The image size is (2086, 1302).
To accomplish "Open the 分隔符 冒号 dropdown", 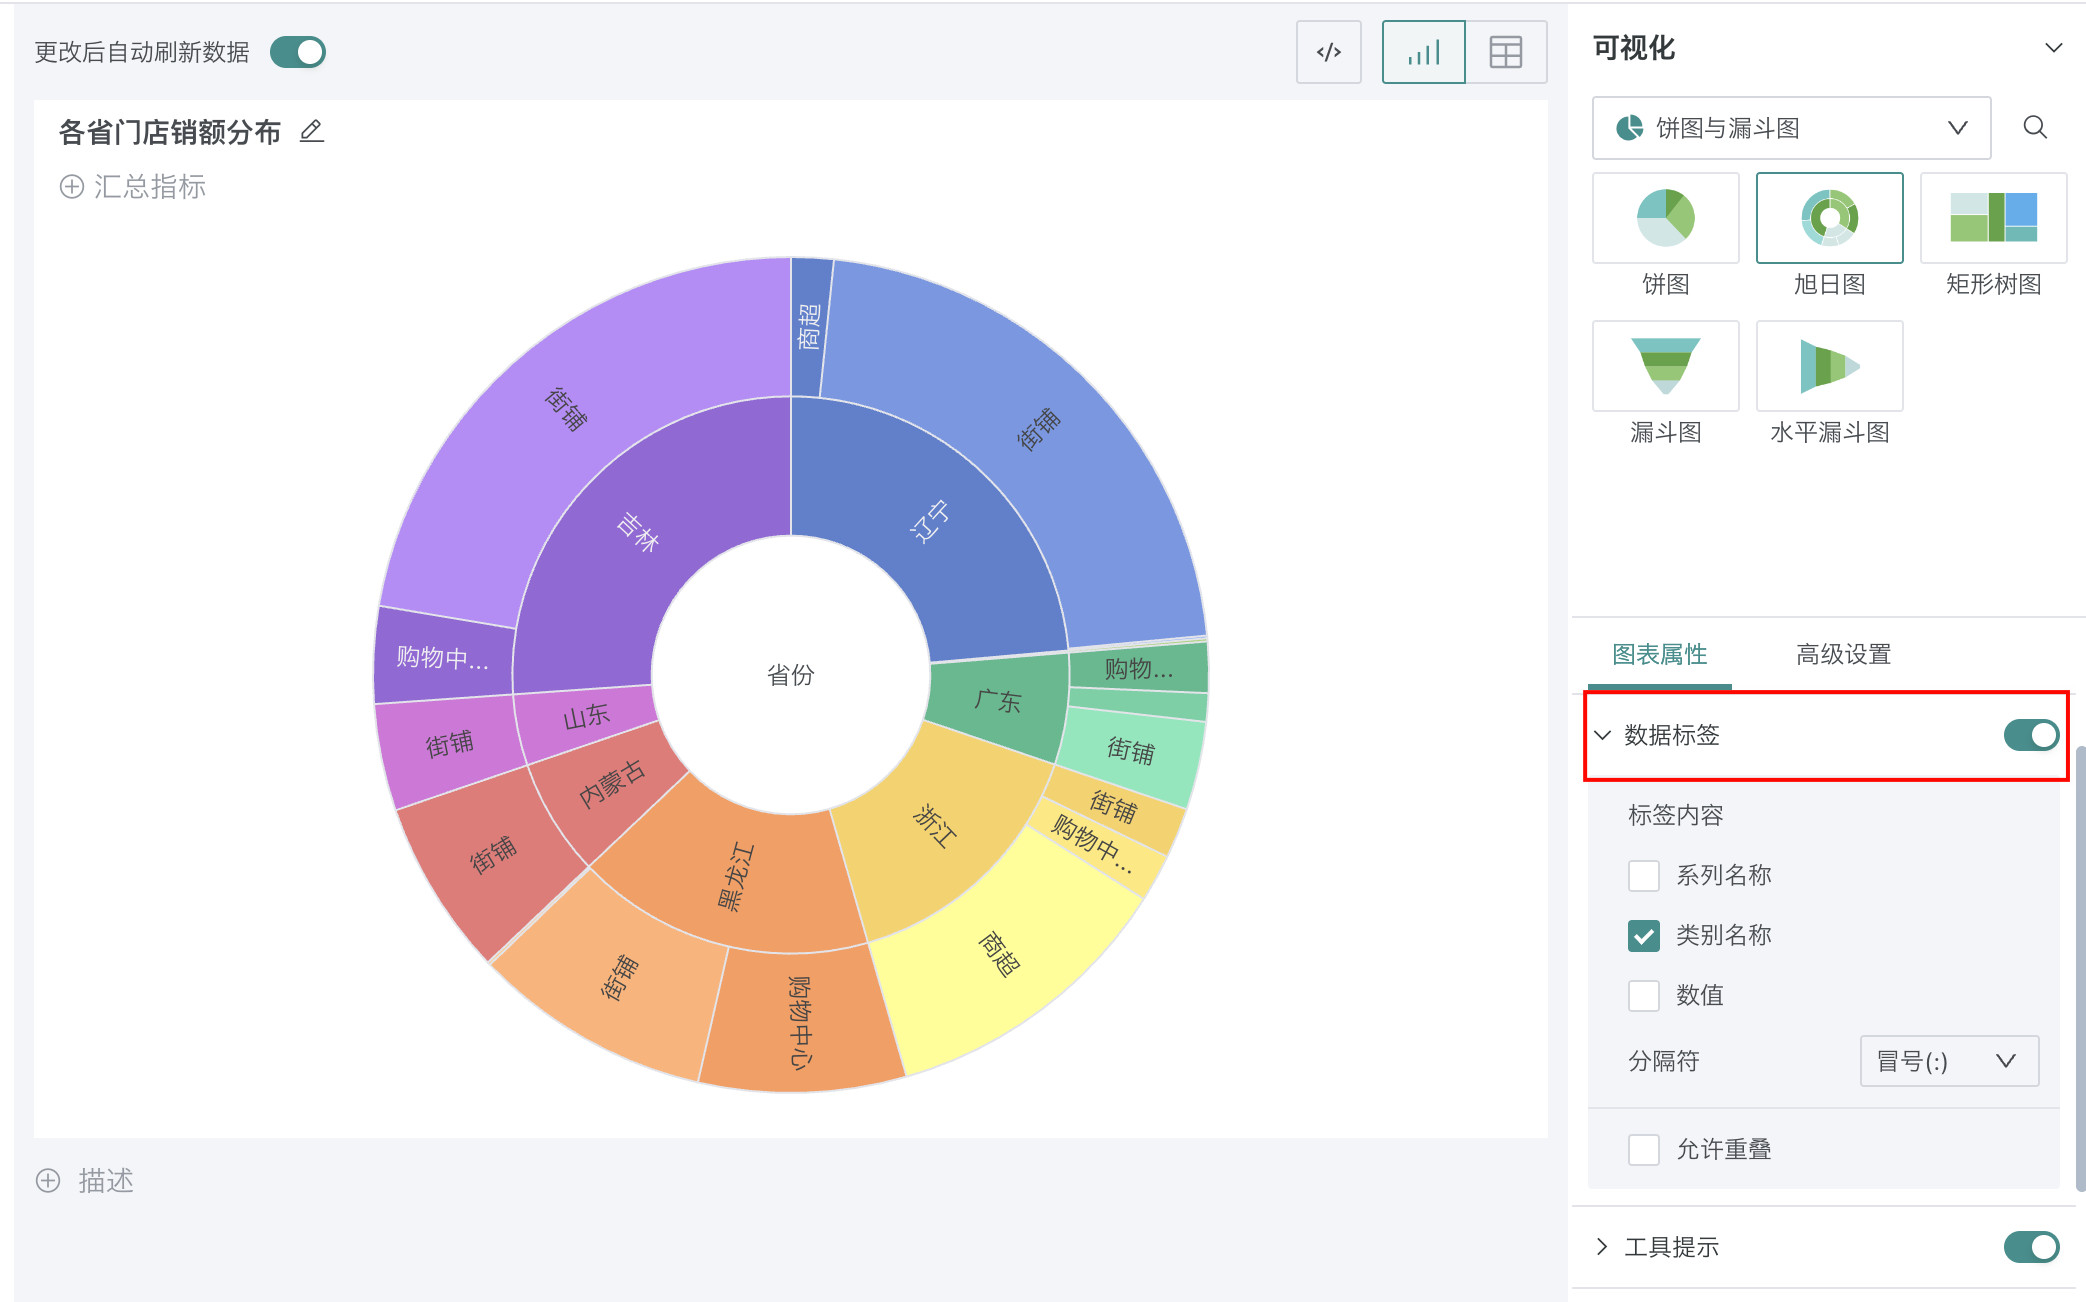I will click(1948, 1061).
